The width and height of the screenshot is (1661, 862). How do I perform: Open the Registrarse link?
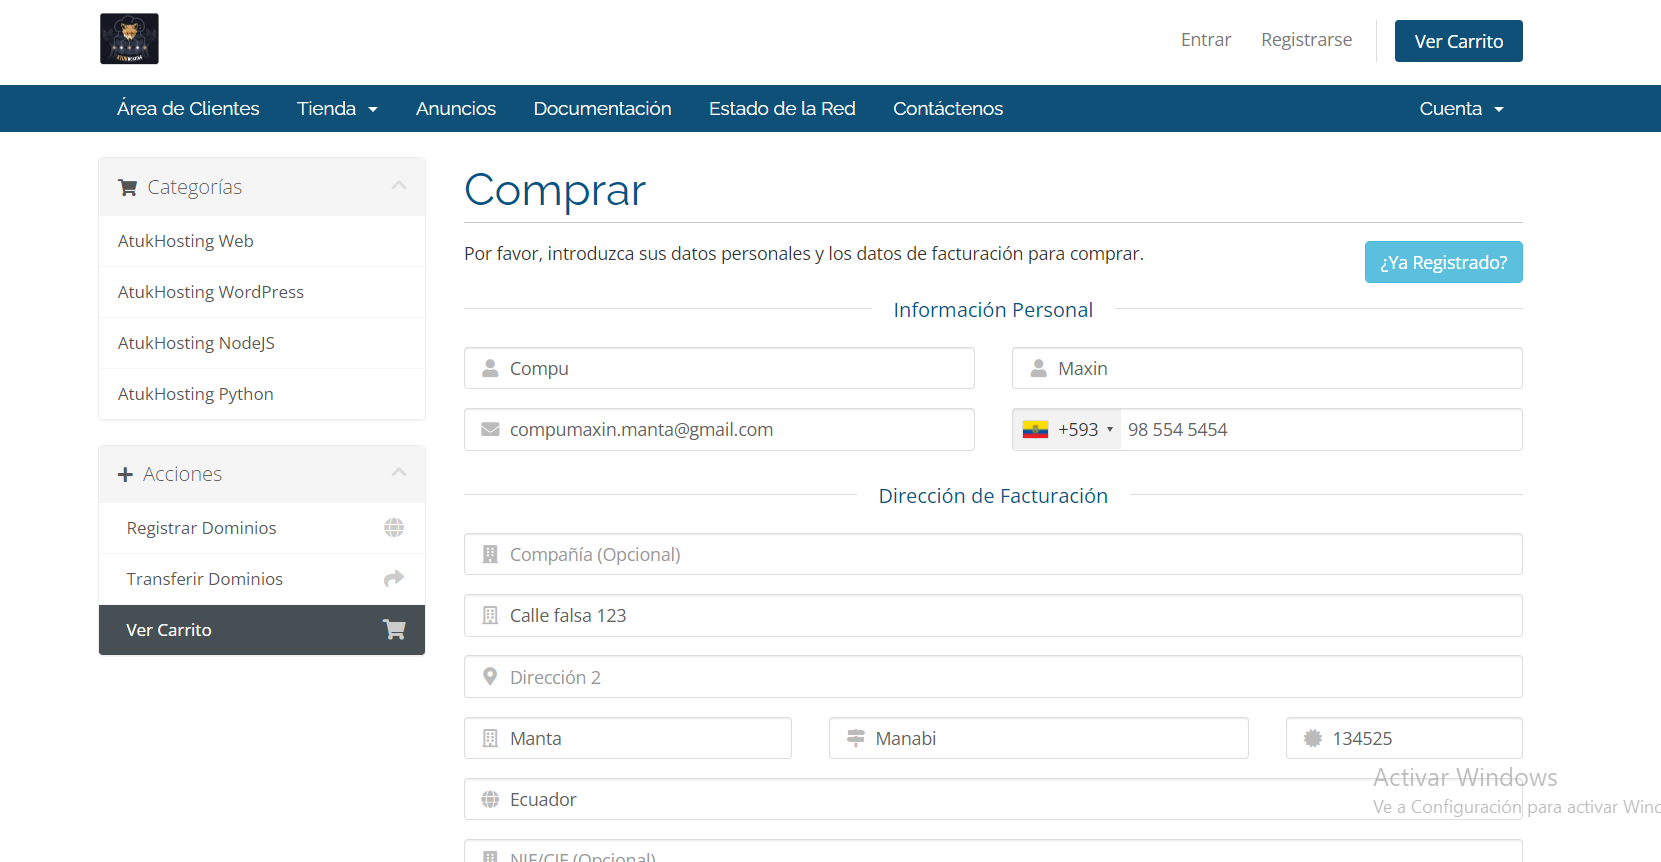[1306, 40]
